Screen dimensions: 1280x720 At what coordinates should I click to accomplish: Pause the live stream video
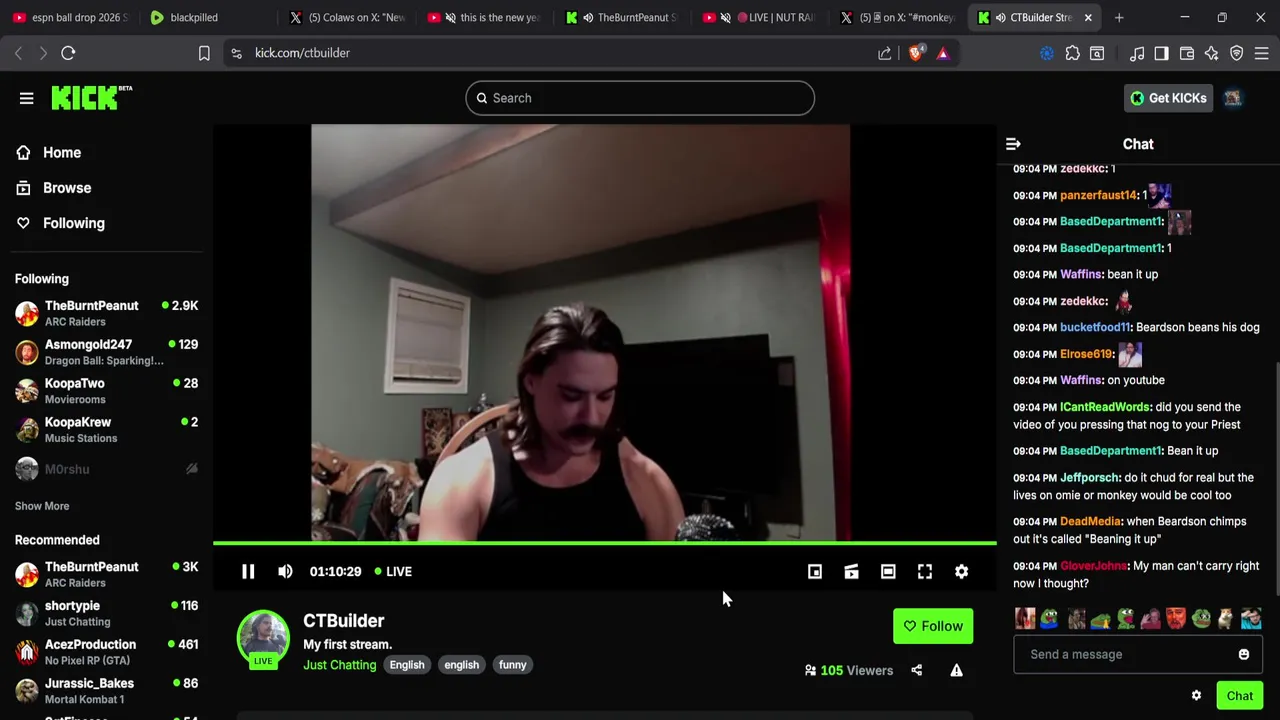point(248,571)
